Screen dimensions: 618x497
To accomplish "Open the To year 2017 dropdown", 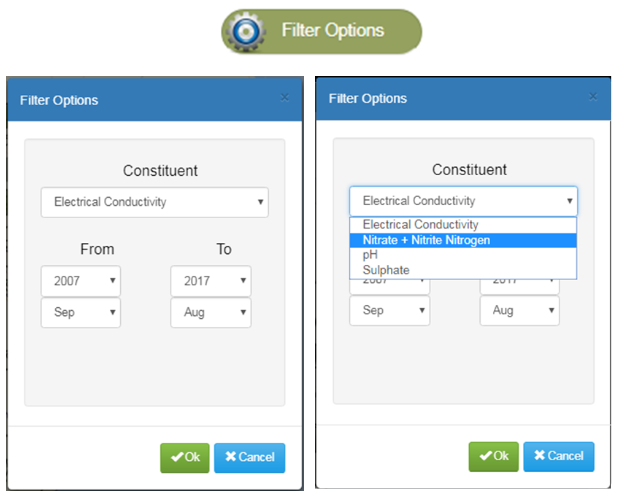I will tap(211, 281).
